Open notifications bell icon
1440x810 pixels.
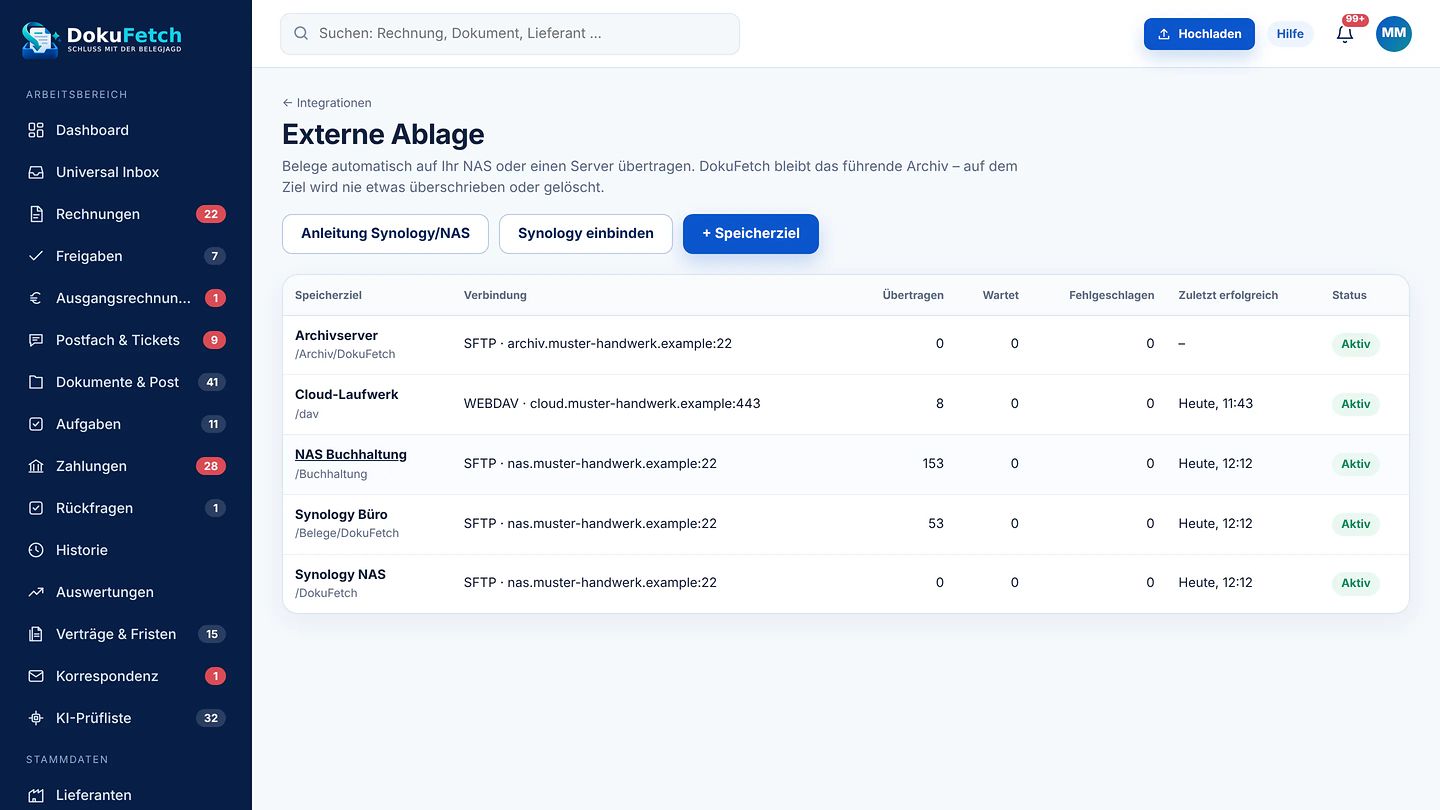1345,34
